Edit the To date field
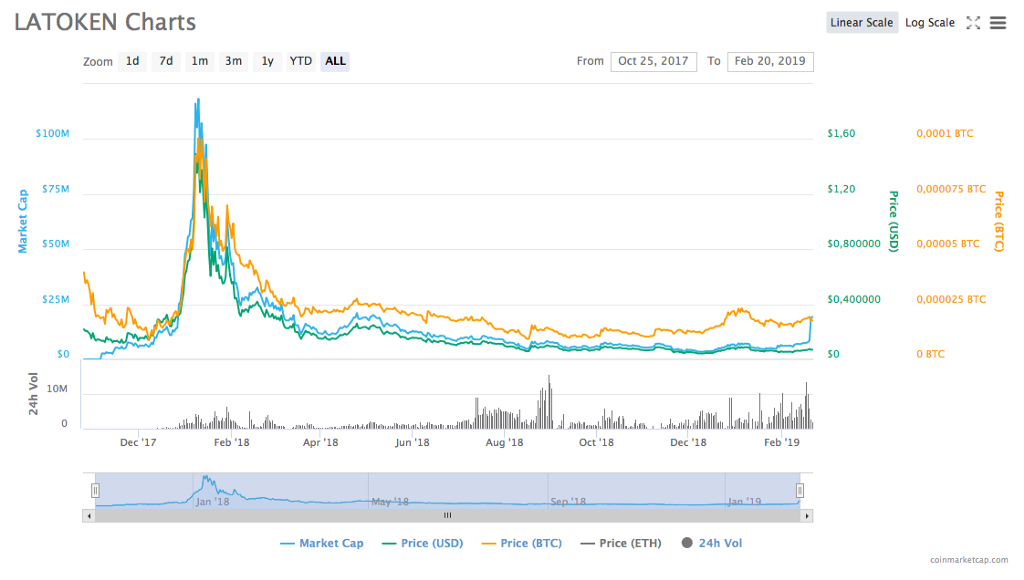Viewport: 1024px width, 580px height. tap(770, 61)
